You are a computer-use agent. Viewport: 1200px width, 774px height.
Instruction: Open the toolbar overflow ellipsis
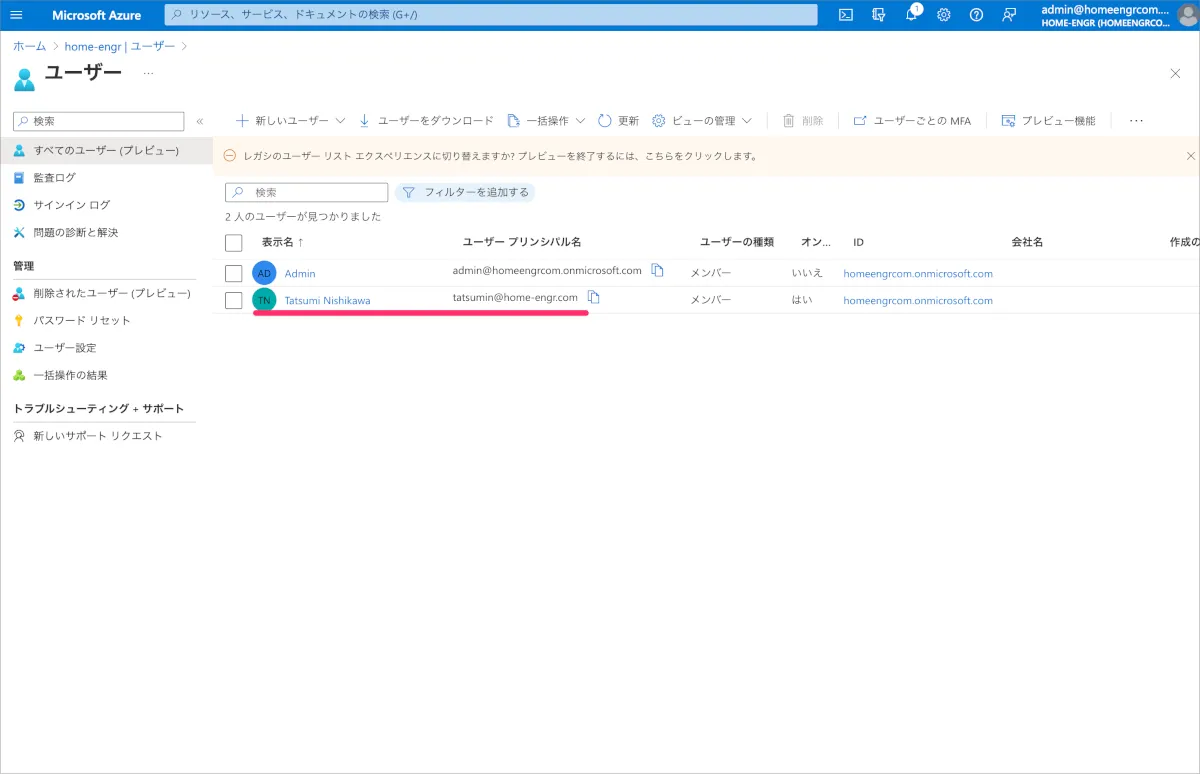[x=1136, y=120]
